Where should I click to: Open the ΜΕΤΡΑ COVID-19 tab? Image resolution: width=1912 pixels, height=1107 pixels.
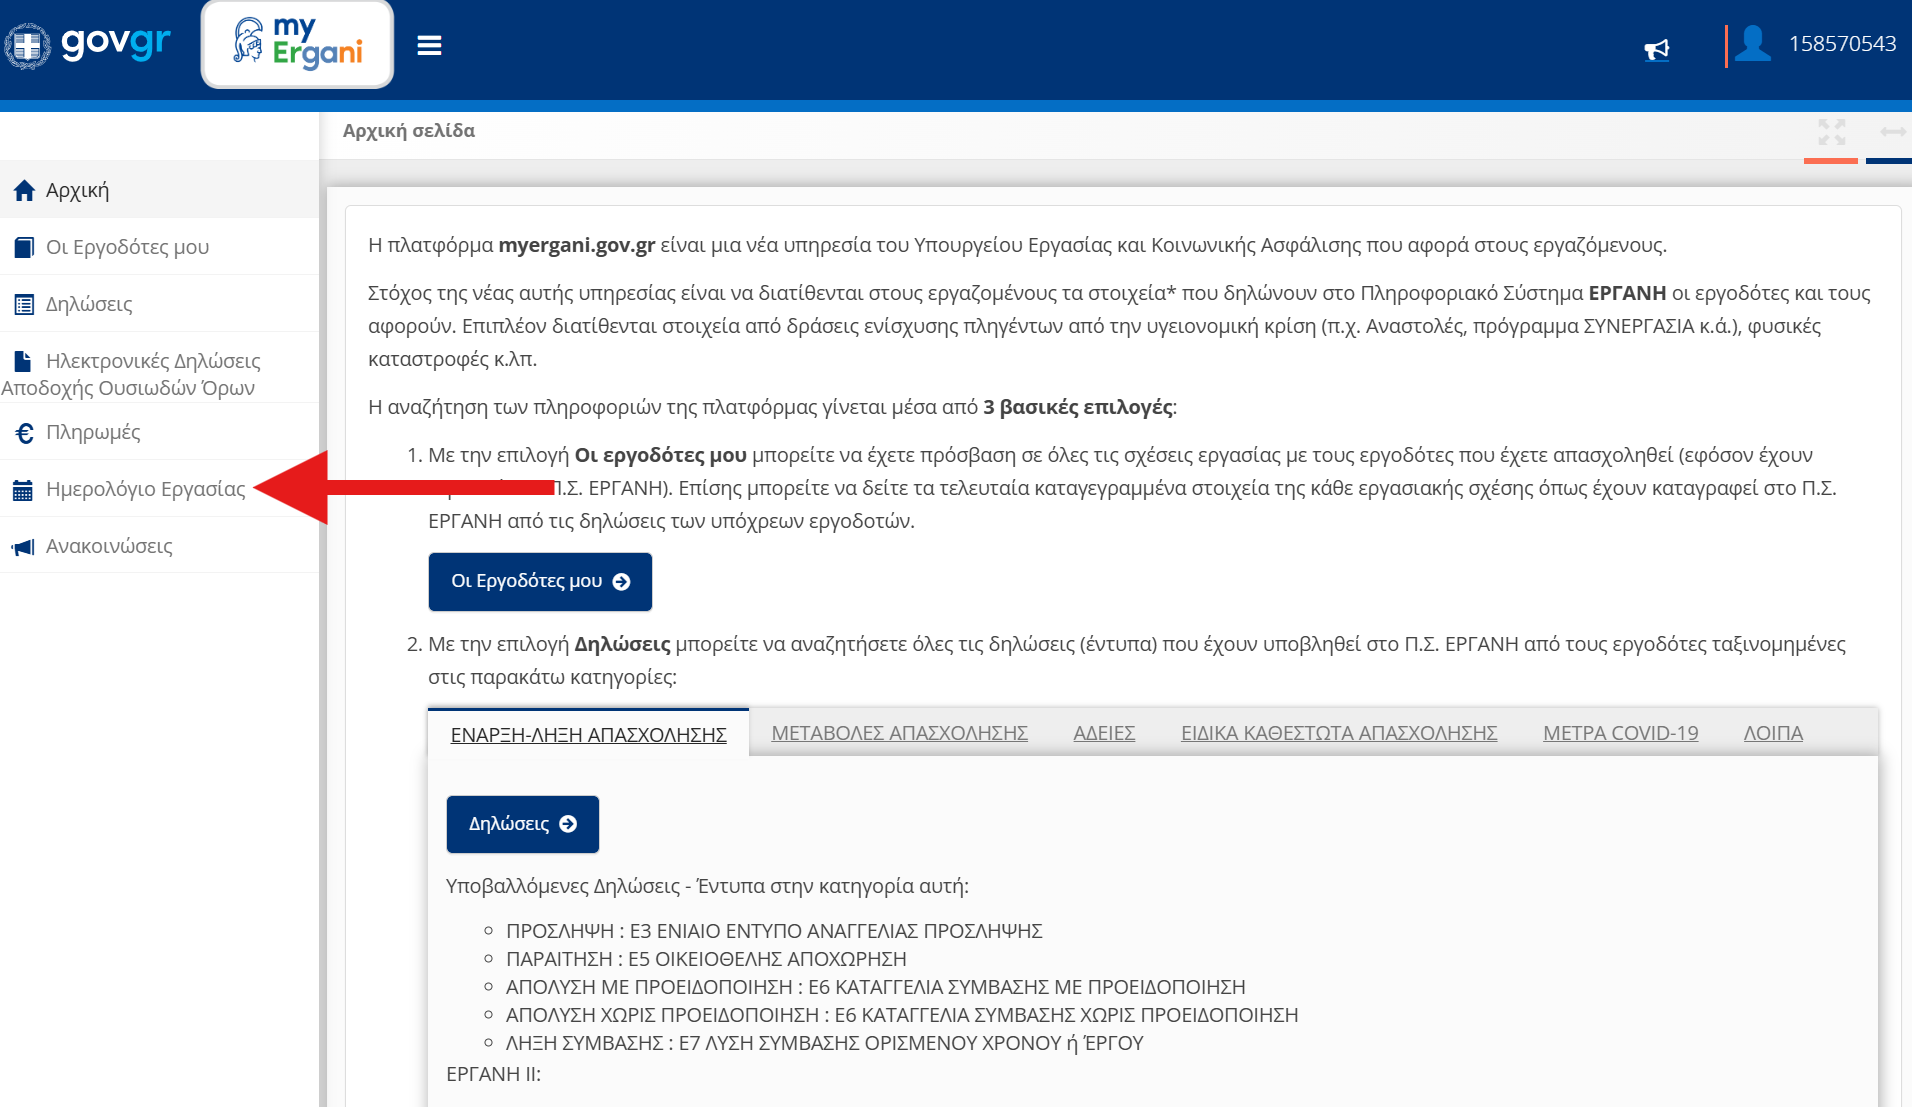(x=1620, y=733)
